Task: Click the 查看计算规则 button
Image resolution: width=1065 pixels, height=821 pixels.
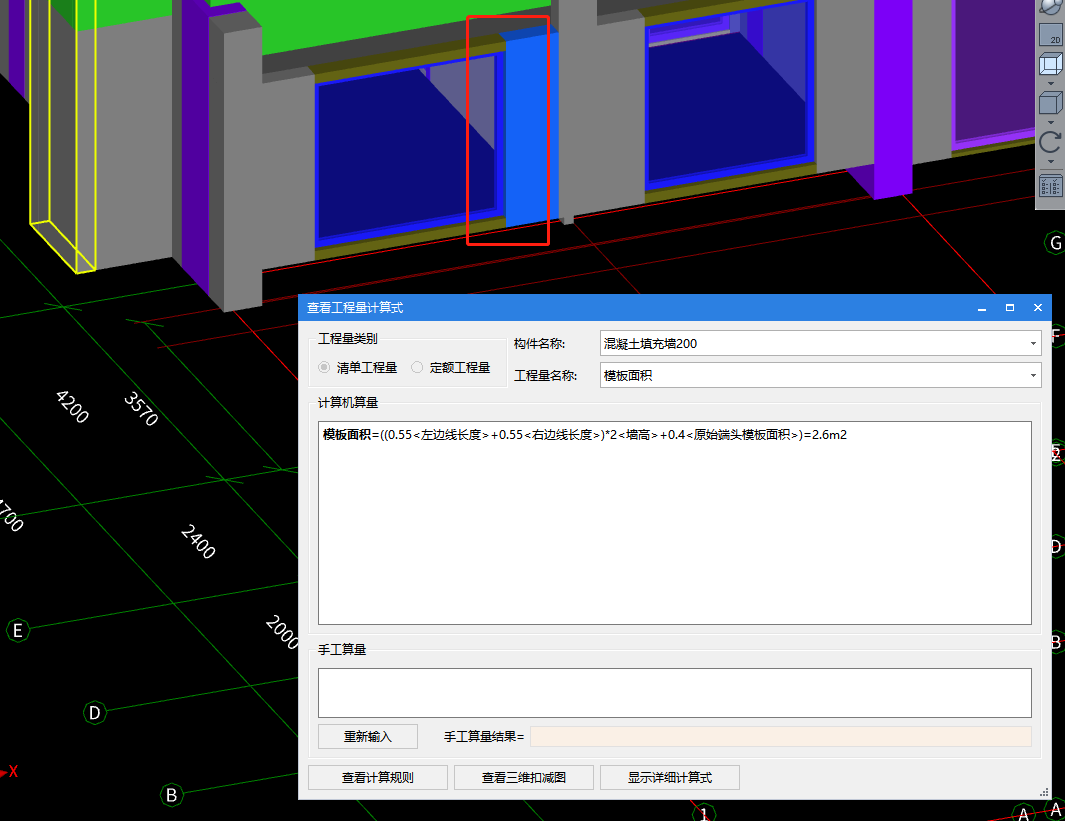Action: pyautogui.click(x=378, y=778)
